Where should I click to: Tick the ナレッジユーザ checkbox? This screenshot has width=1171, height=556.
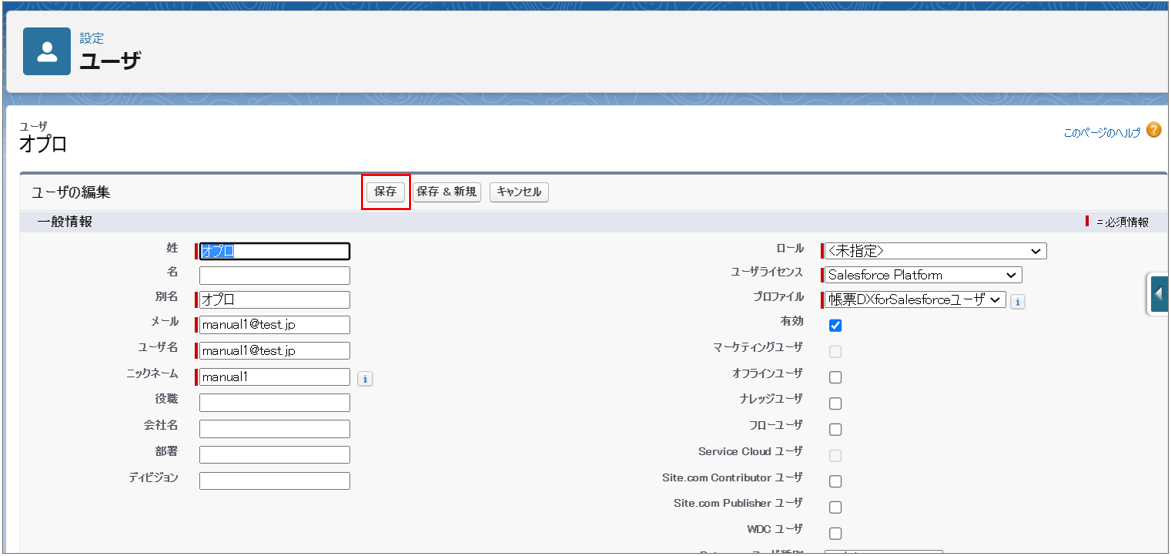point(835,403)
